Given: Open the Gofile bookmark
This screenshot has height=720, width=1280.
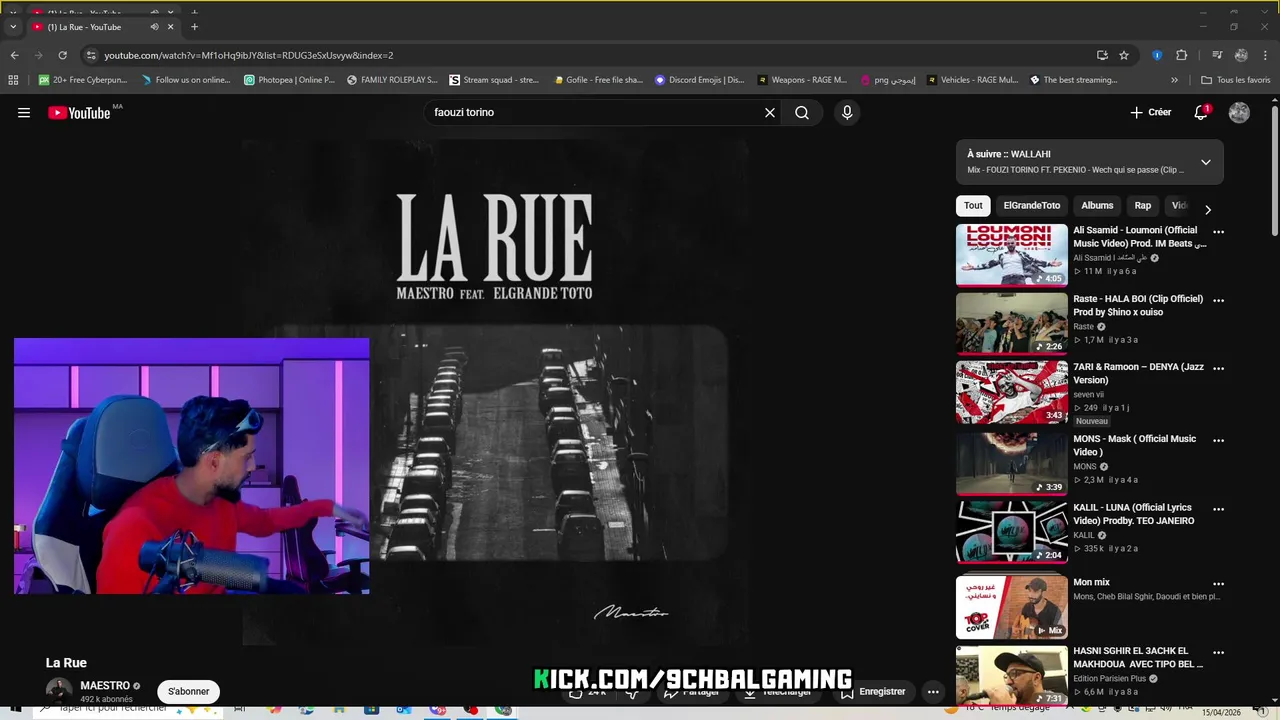Looking at the screenshot, I should click(597, 80).
